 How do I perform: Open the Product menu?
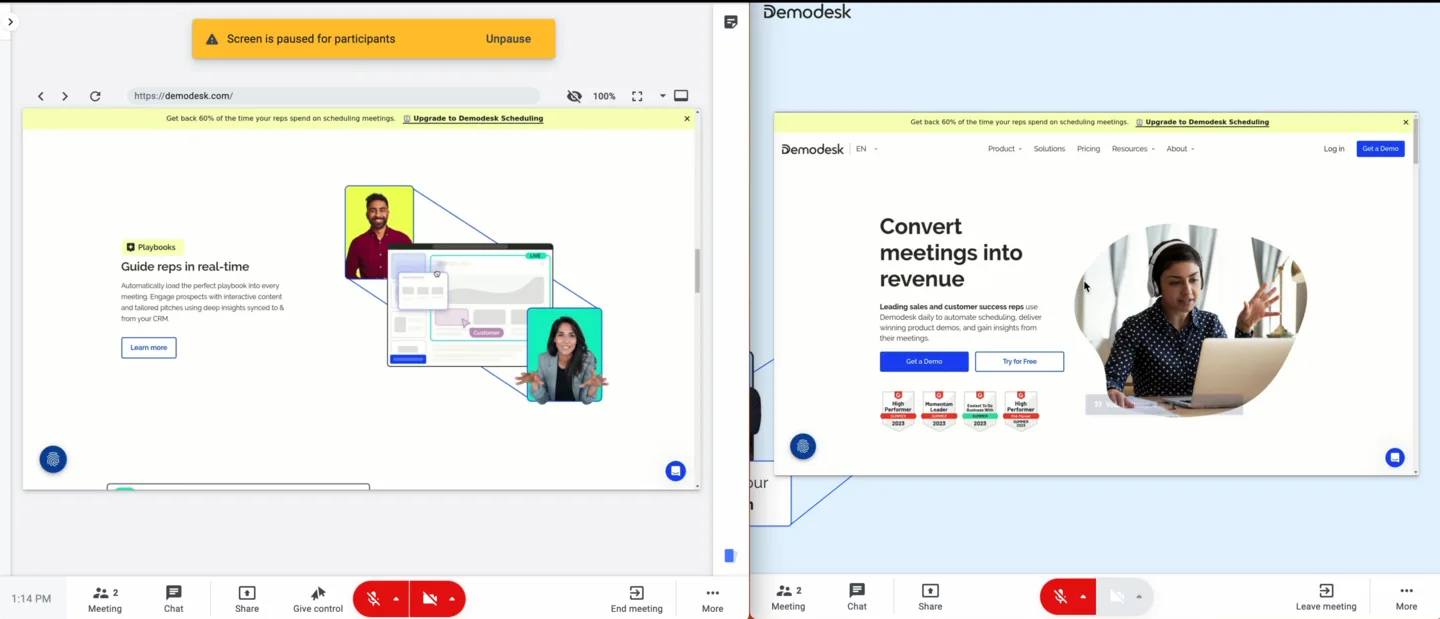1005,149
